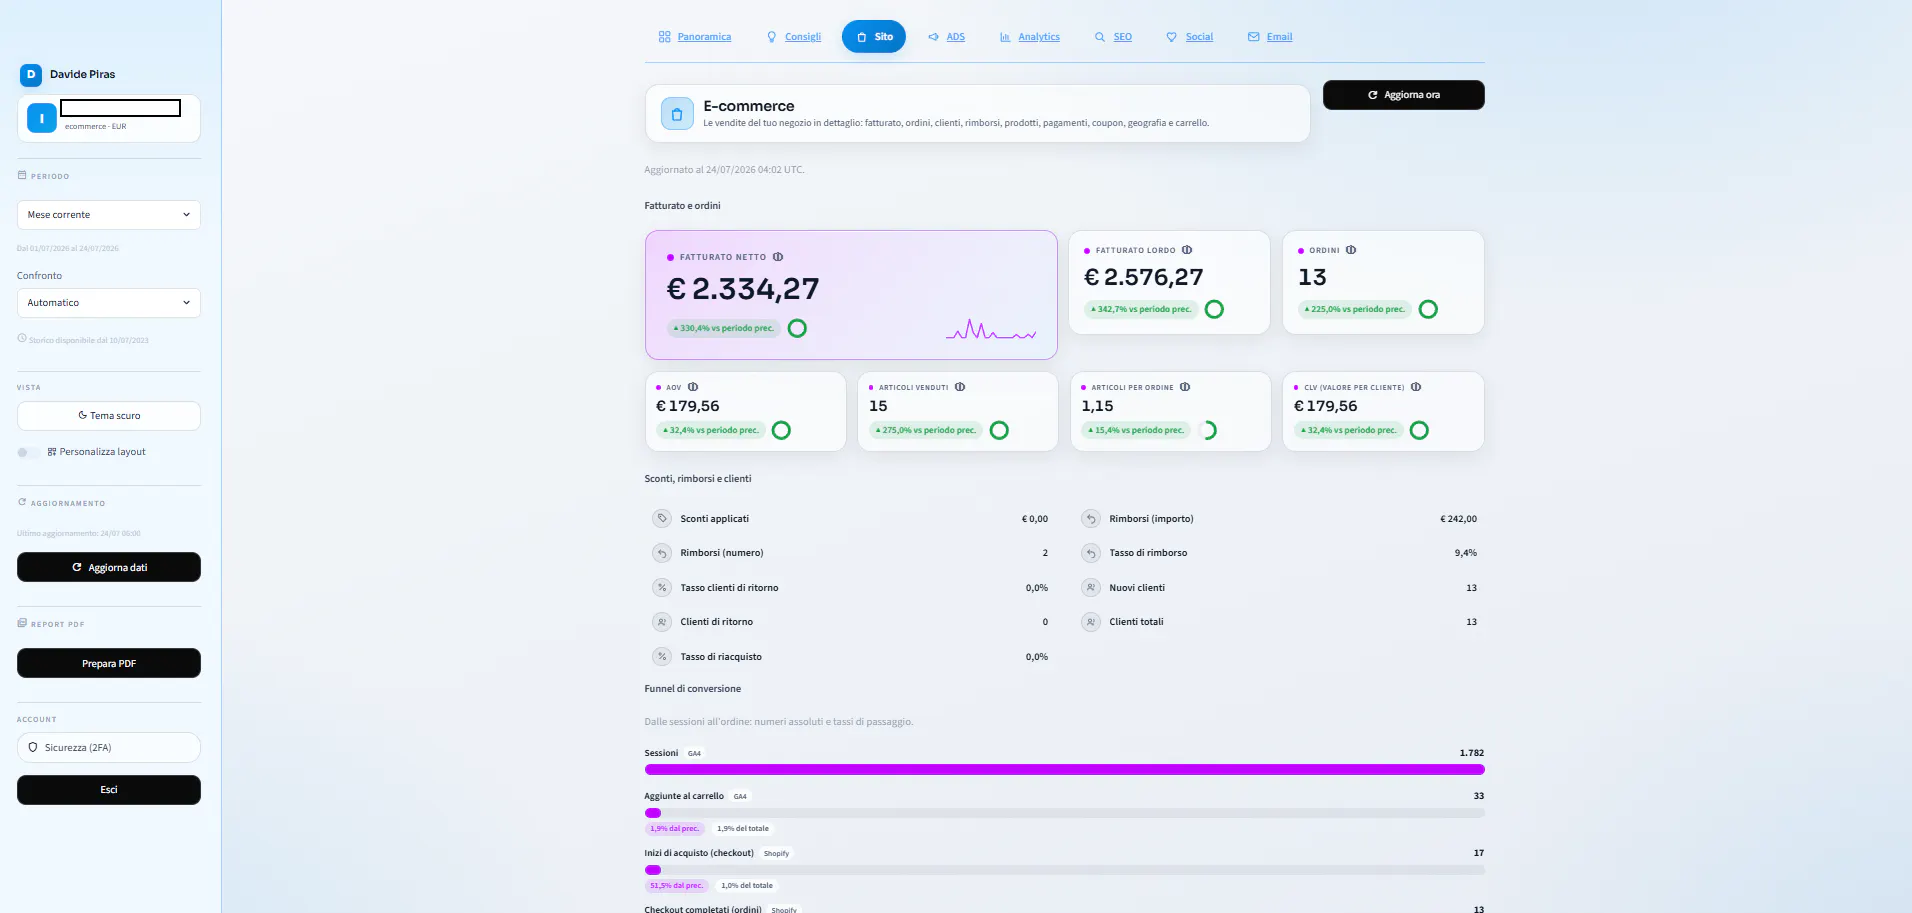Switch to the Consigli tab
The width and height of the screenshot is (1912, 913).
(794, 37)
